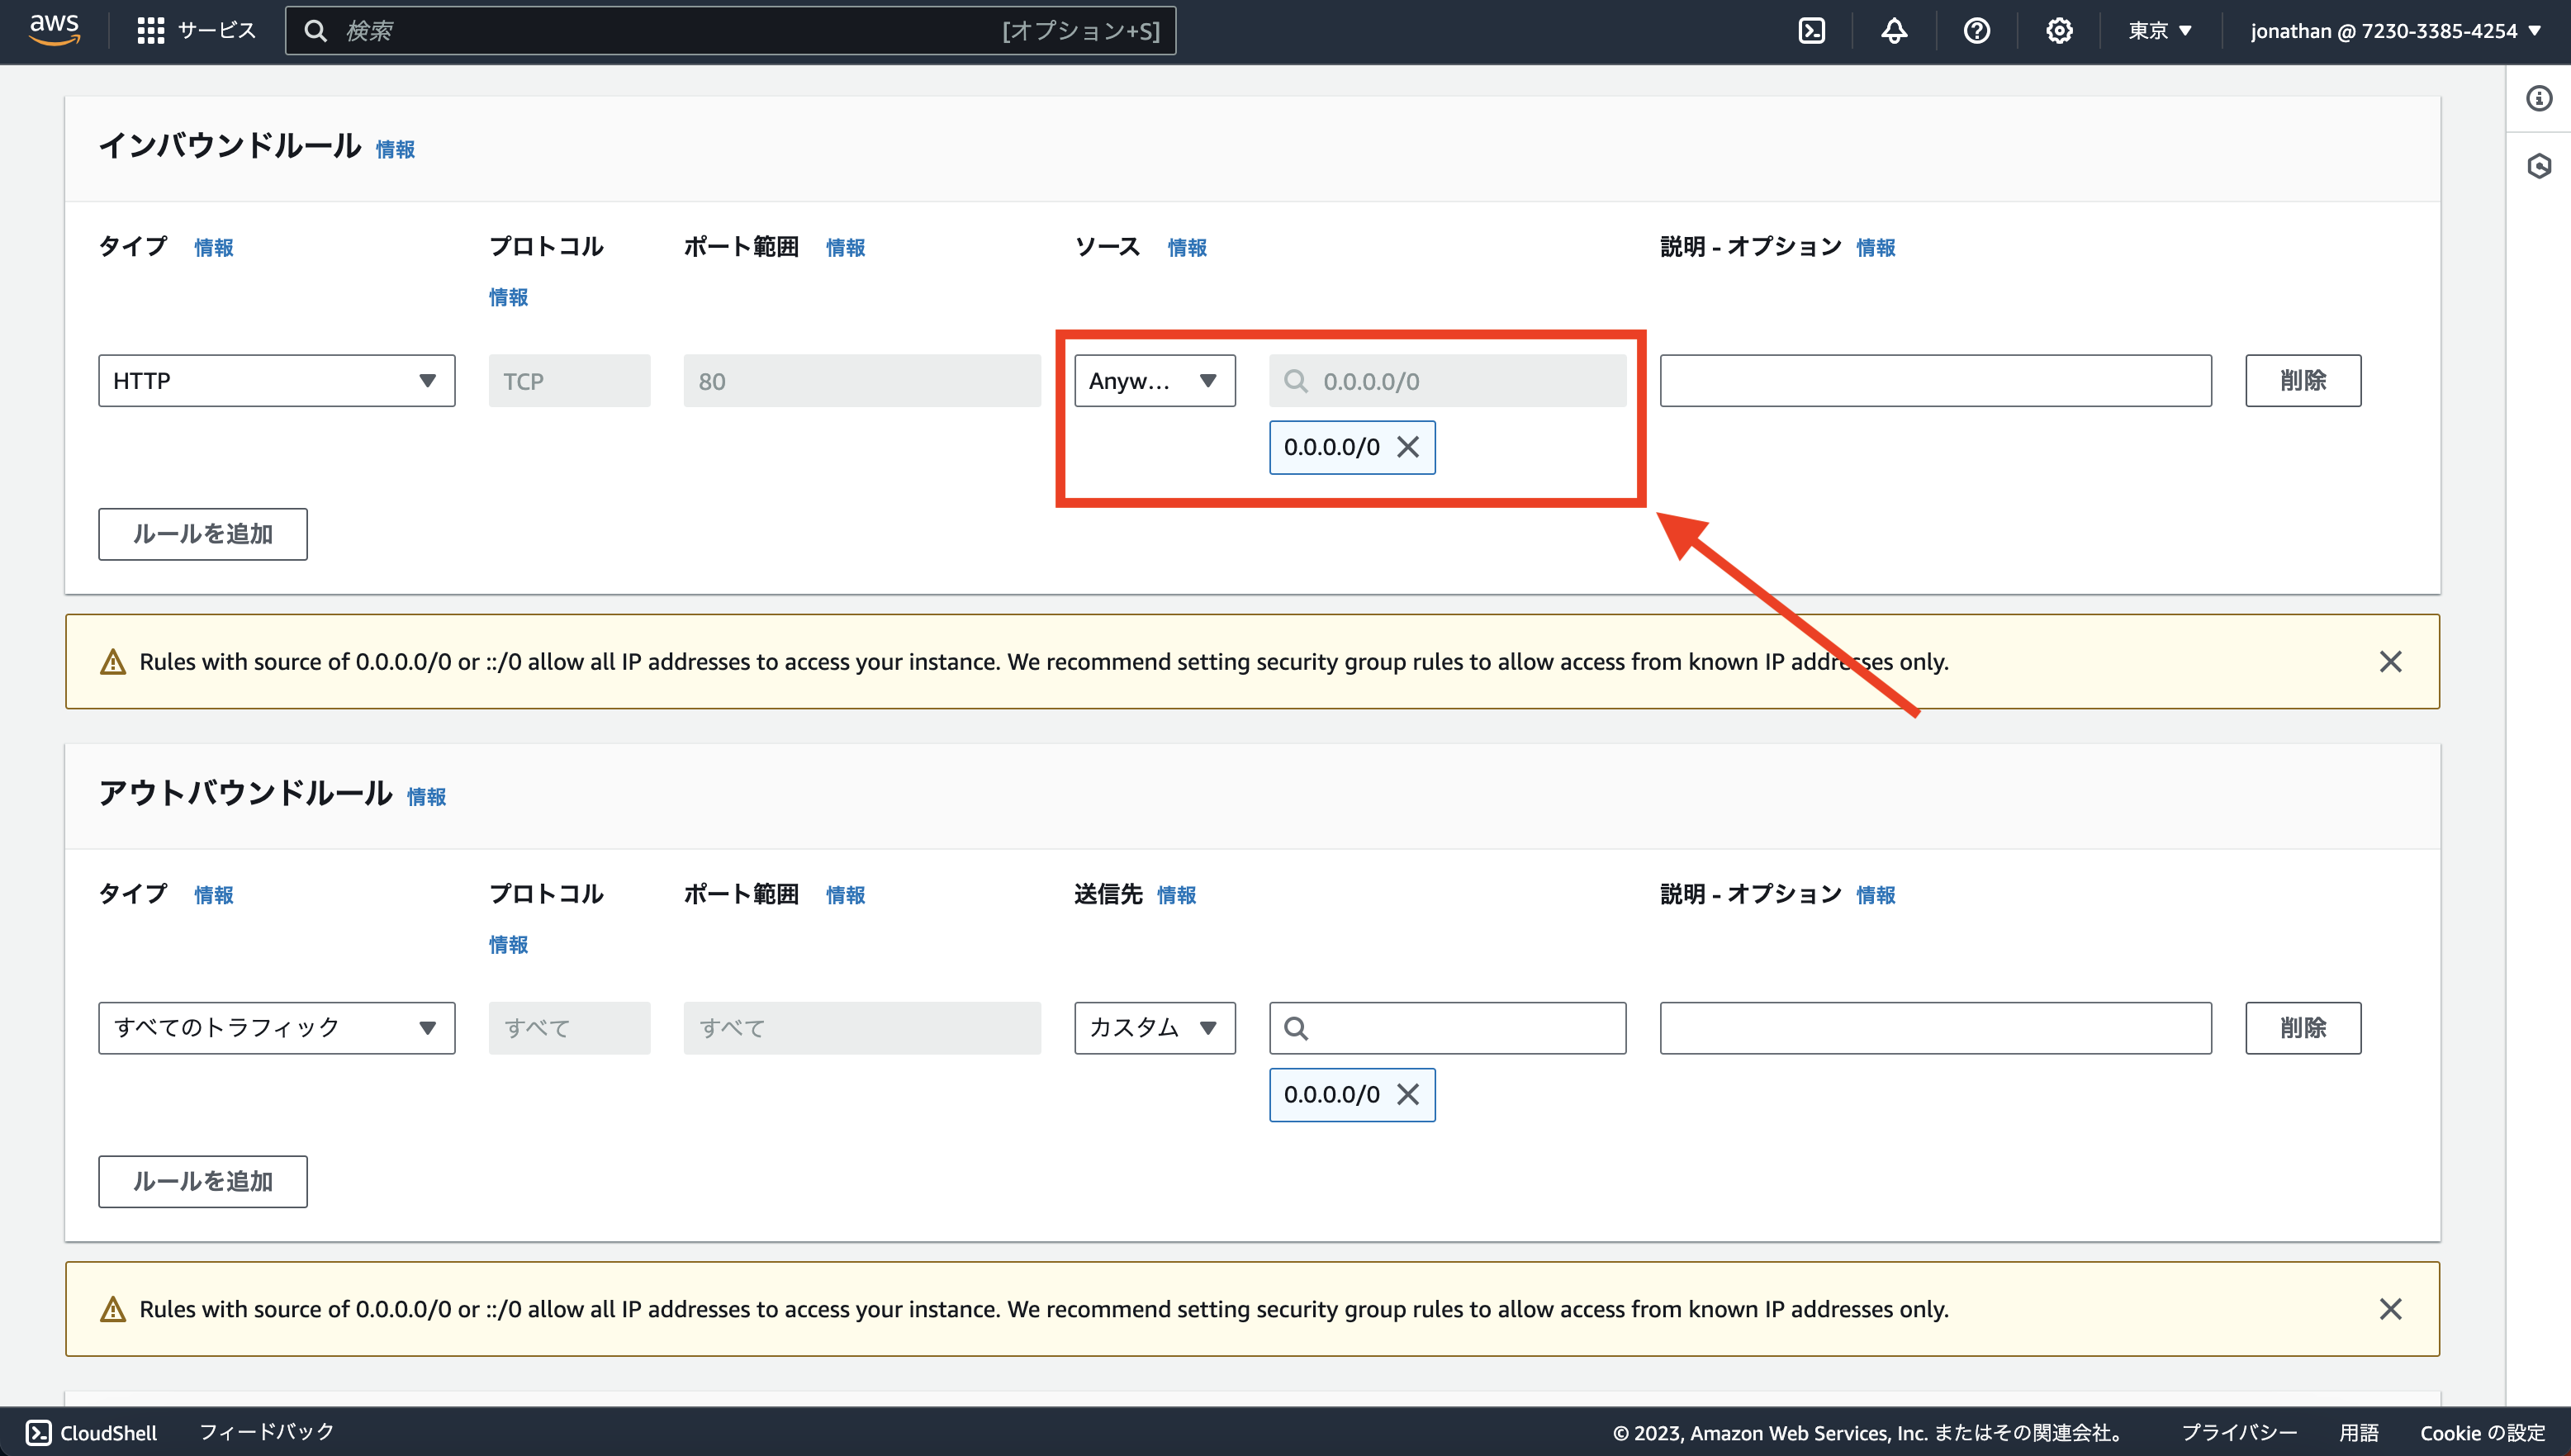The image size is (2571, 1456).
Task: Open the HTTP inbound type dropdown
Action: pyautogui.click(x=276, y=380)
